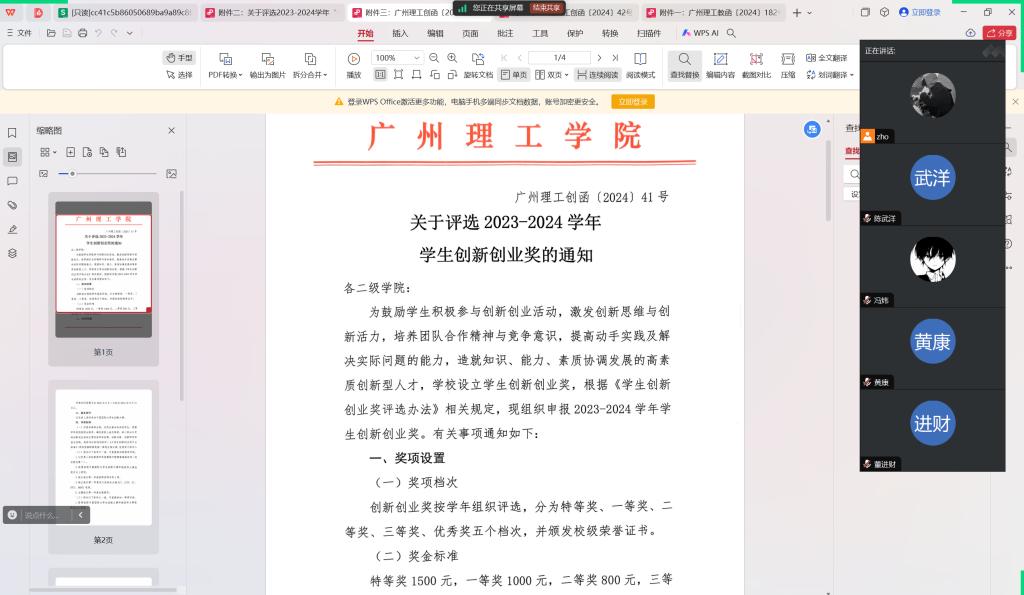Select the 手型 hand tool mode
The height and width of the screenshot is (595, 1024).
click(179, 58)
